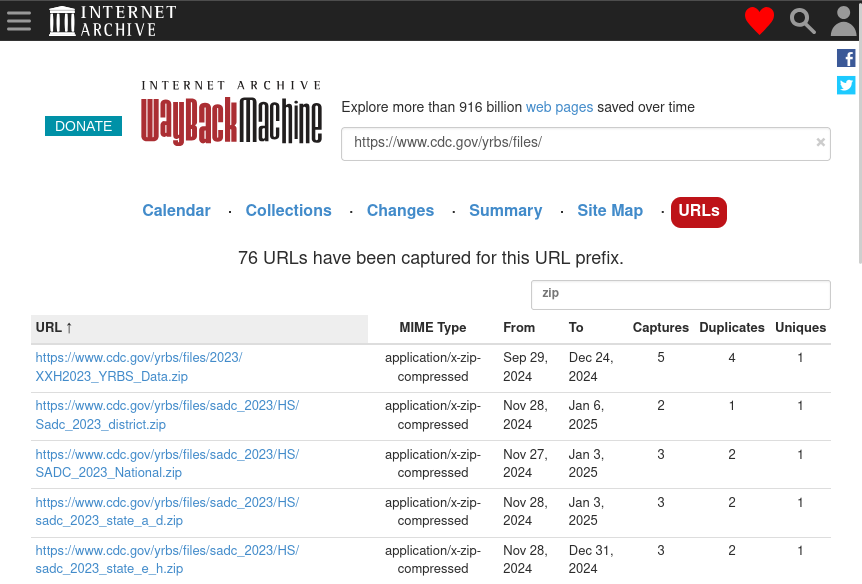The image size is (862, 584).
Task: Sort table by Captures column
Action: pyautogui.click(x=660, y=328)
